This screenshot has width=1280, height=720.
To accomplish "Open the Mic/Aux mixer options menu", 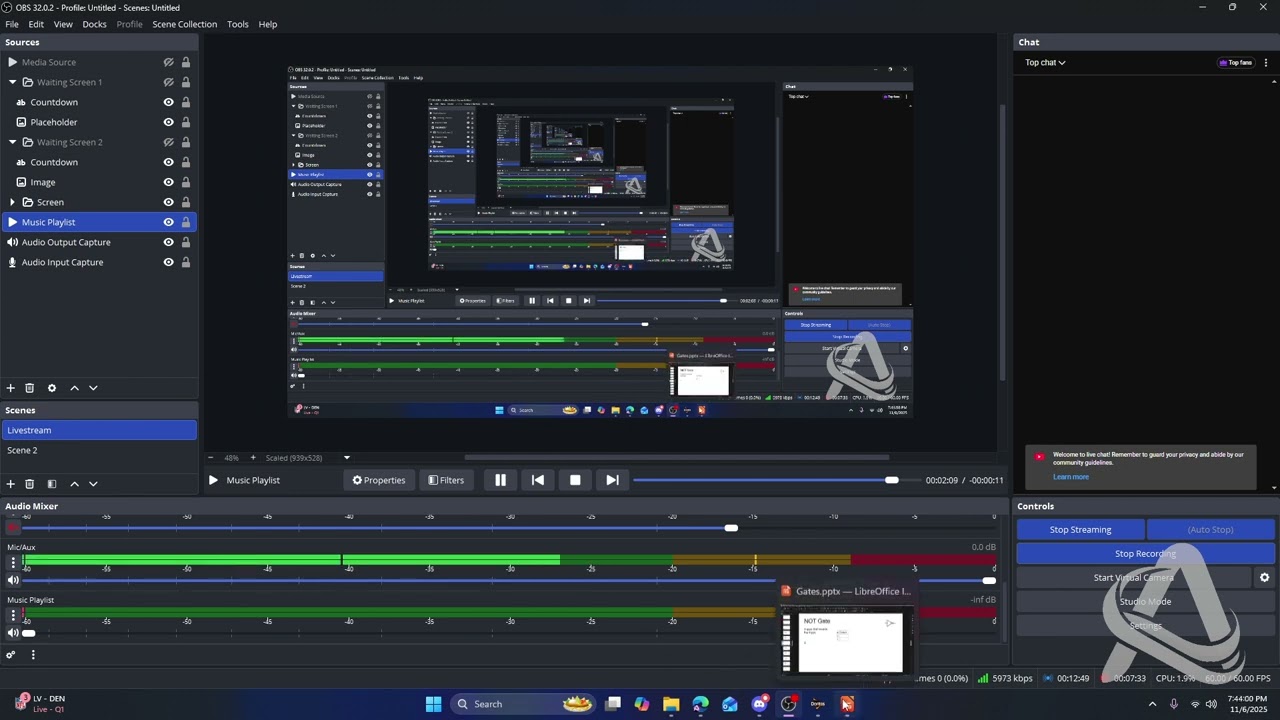I will 13,562.
